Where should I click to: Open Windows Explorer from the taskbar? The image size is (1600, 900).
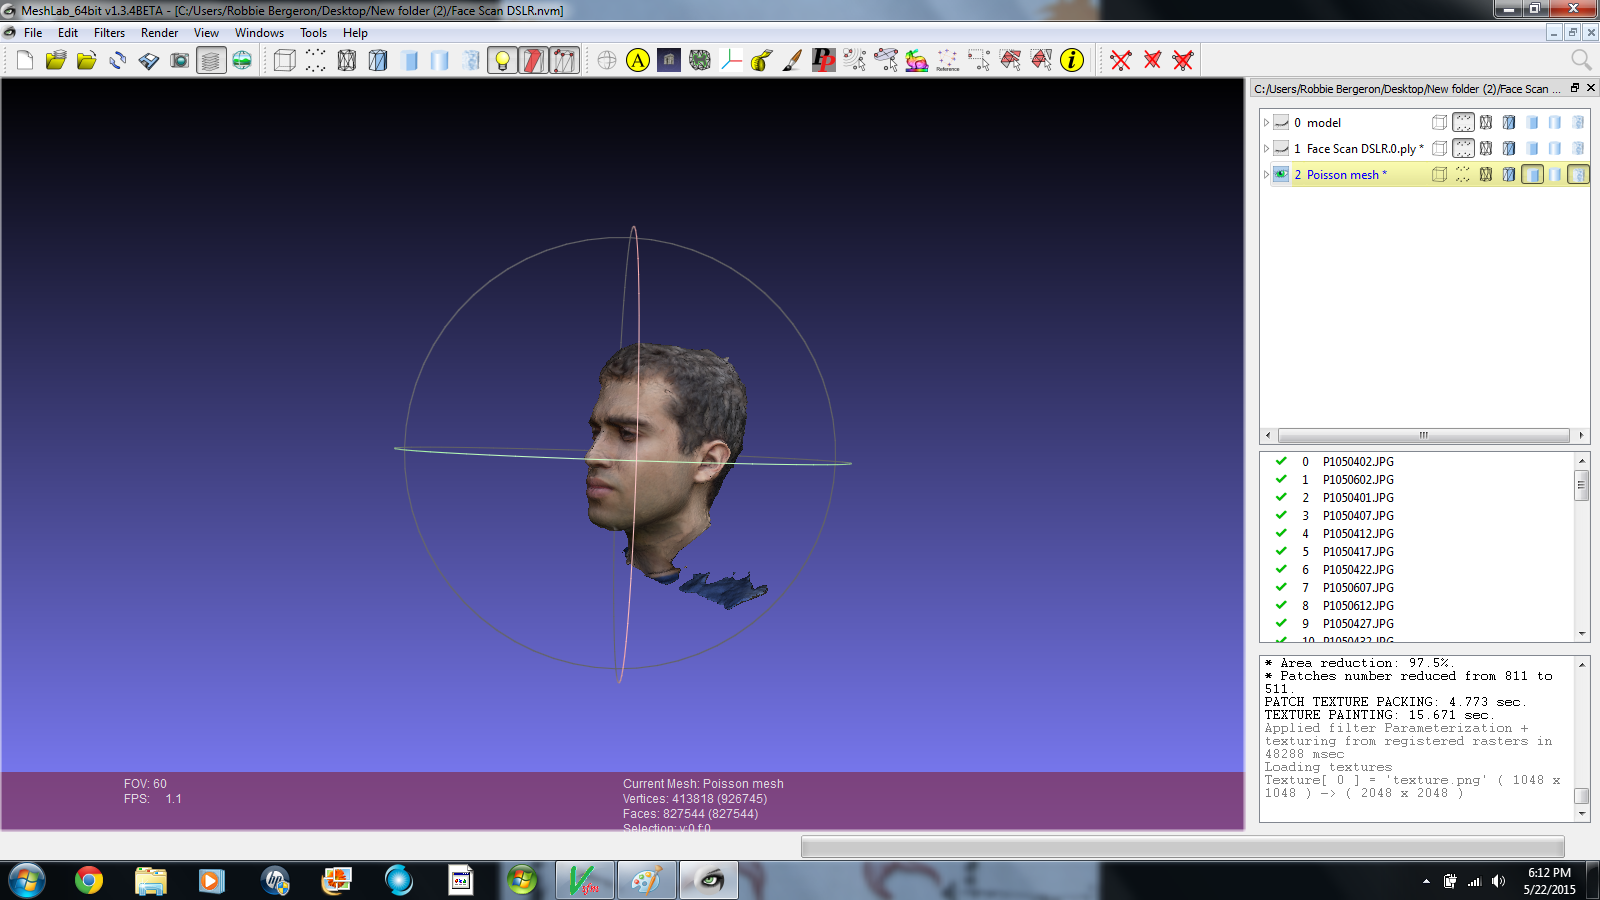click(x=150, y=881)
